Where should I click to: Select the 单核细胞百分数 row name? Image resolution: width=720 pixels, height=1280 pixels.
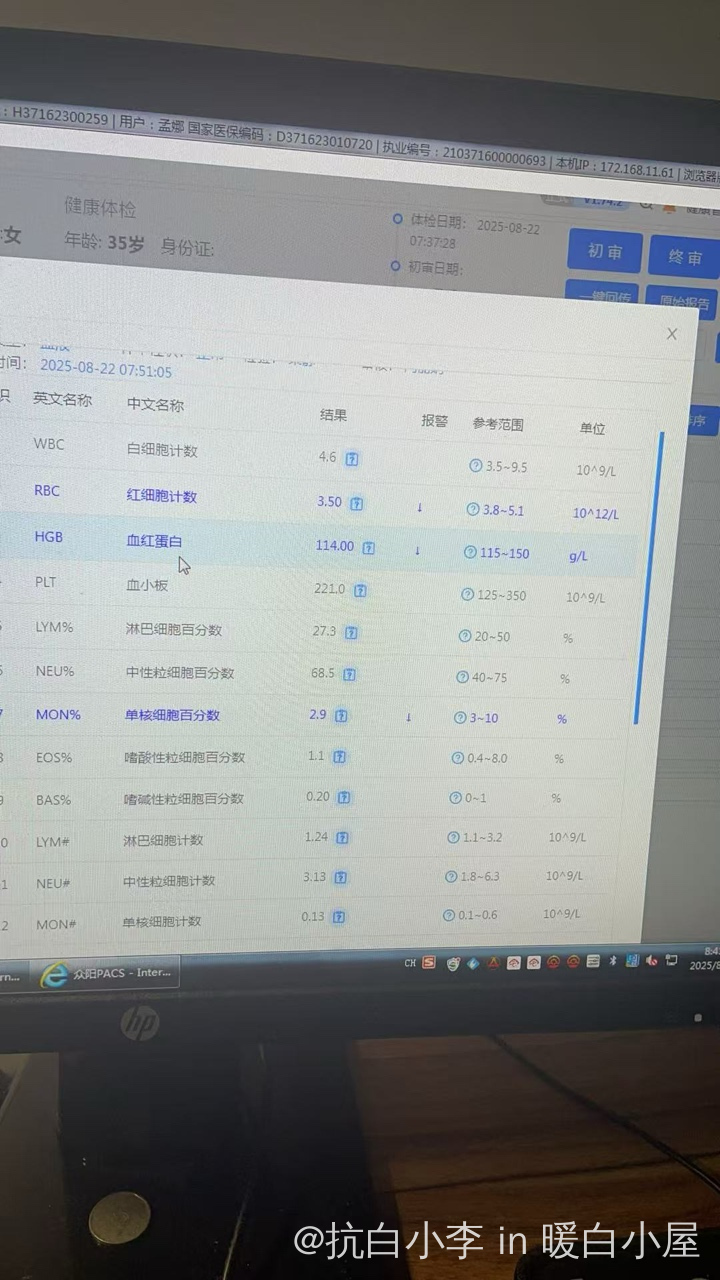point(173,715)
